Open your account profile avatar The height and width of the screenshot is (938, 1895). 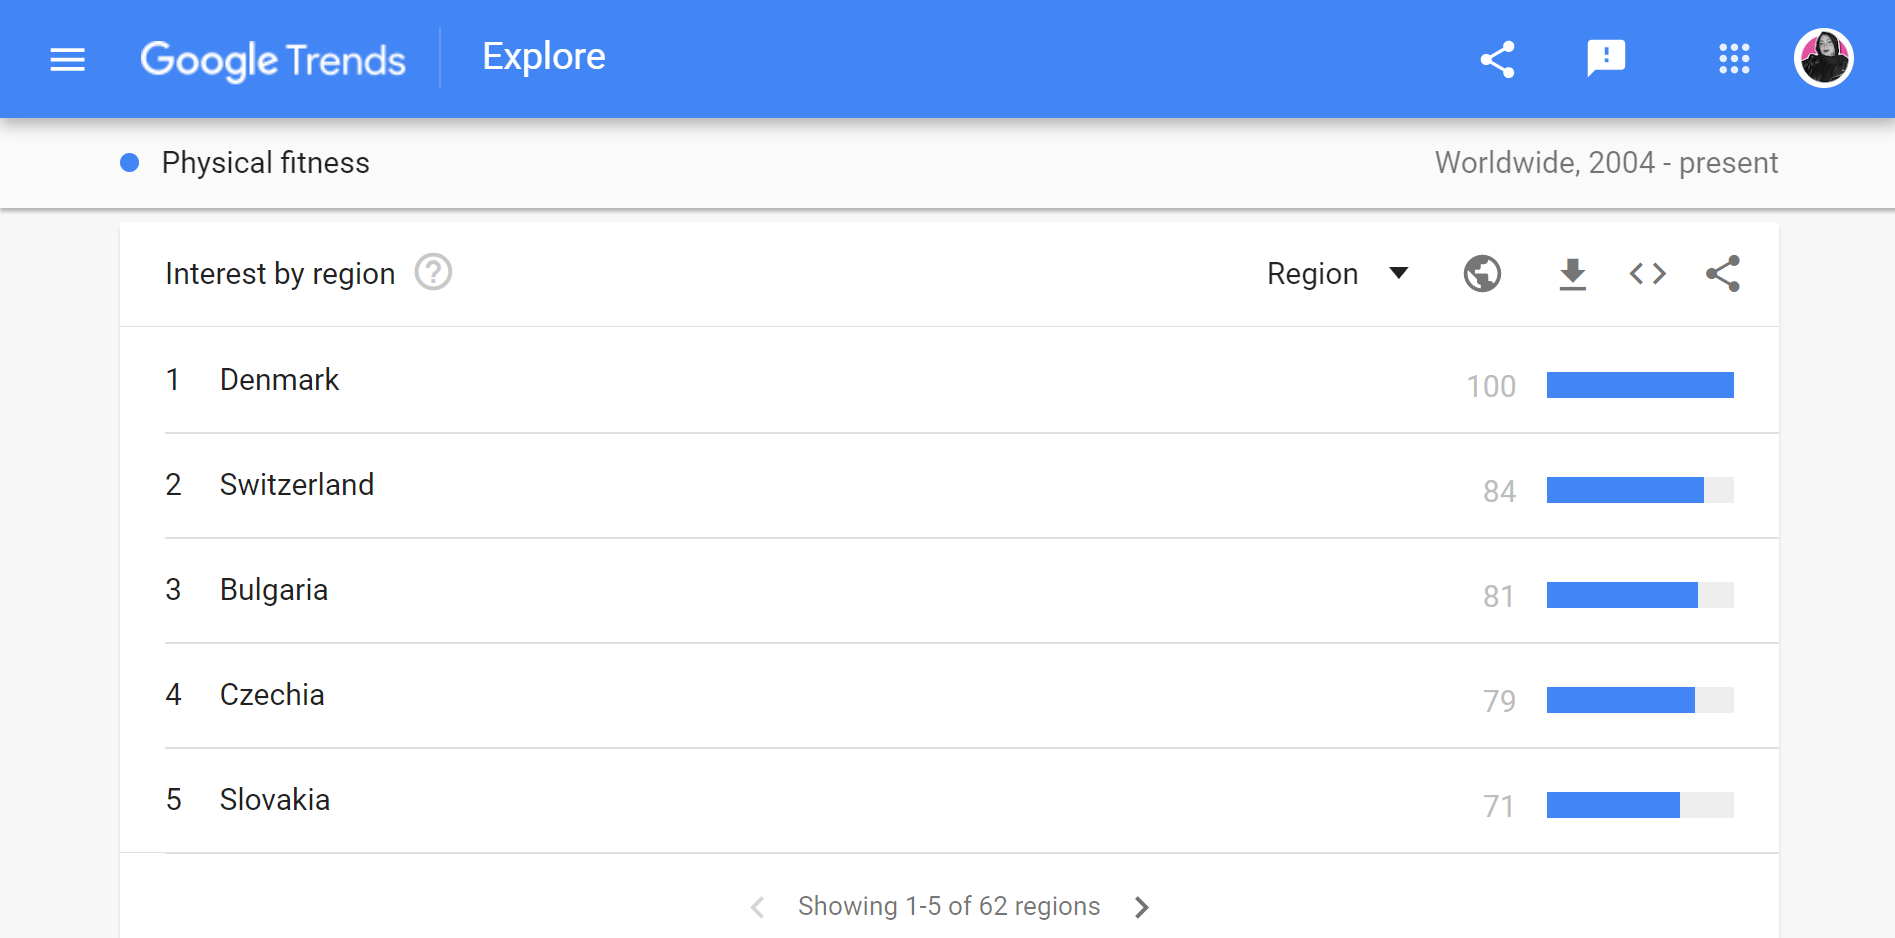[1823, 58]
